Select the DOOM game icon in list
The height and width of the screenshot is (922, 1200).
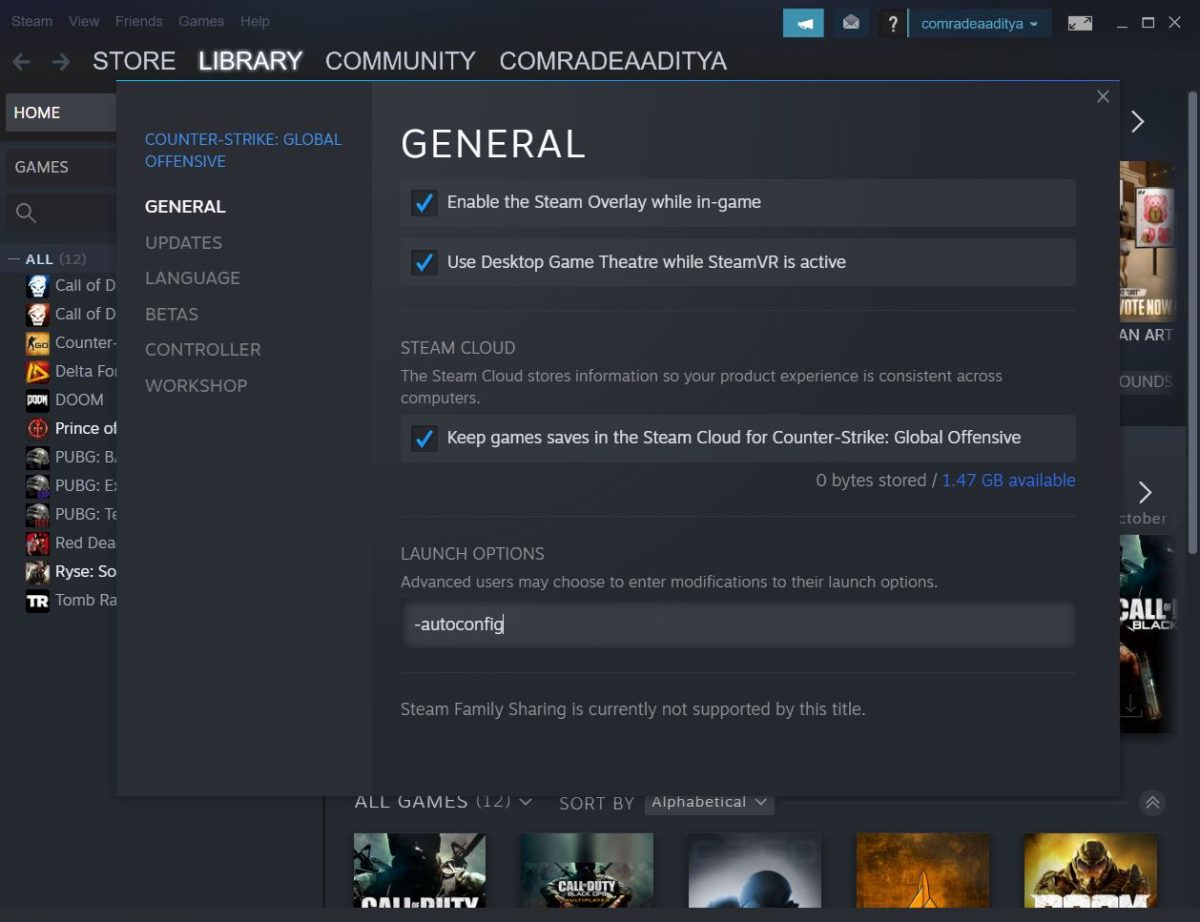click(38, 400)
